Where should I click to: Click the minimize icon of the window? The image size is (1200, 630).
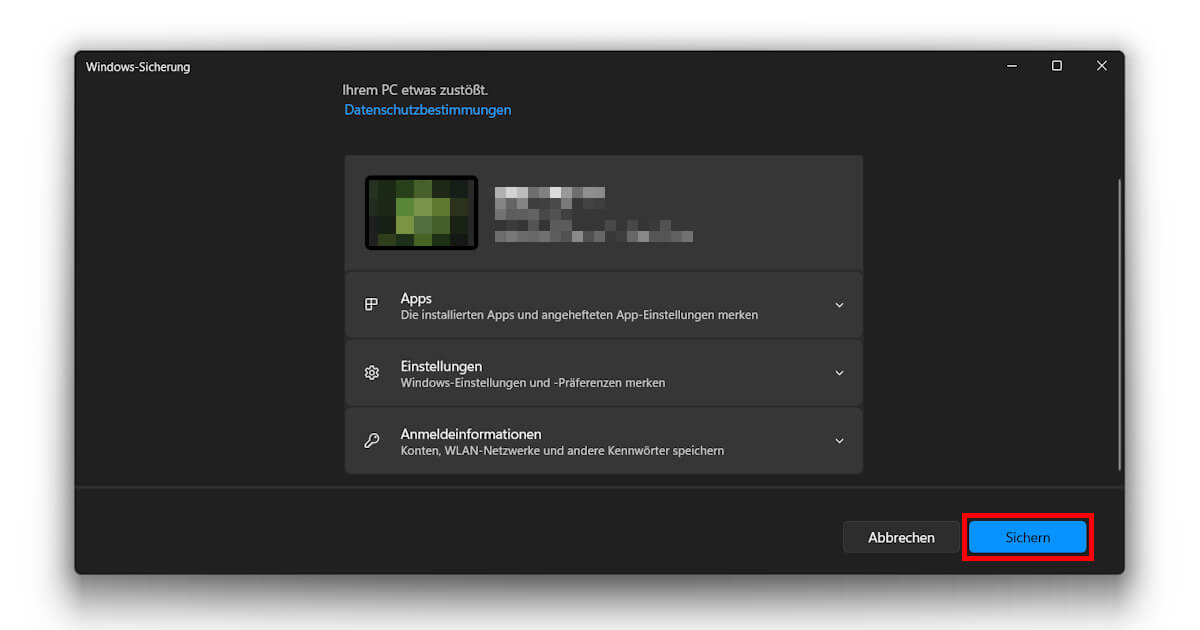(x=1011, y=65)
